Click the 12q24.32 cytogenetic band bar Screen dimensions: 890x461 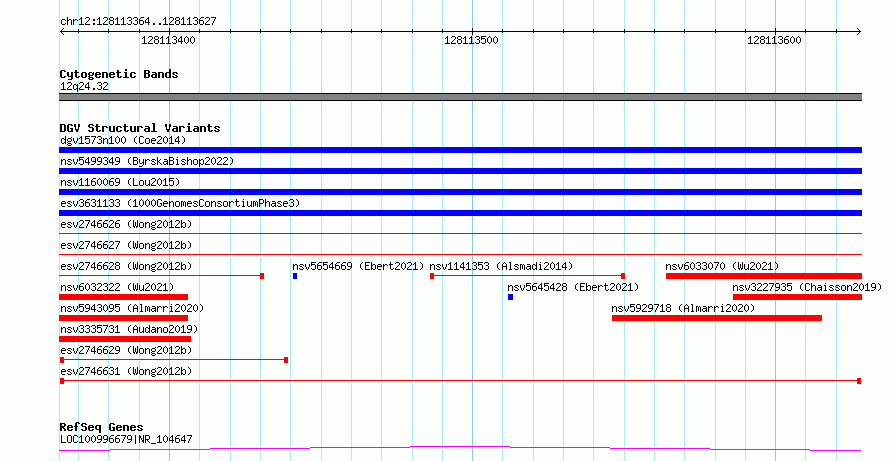(x=460, y=97)
